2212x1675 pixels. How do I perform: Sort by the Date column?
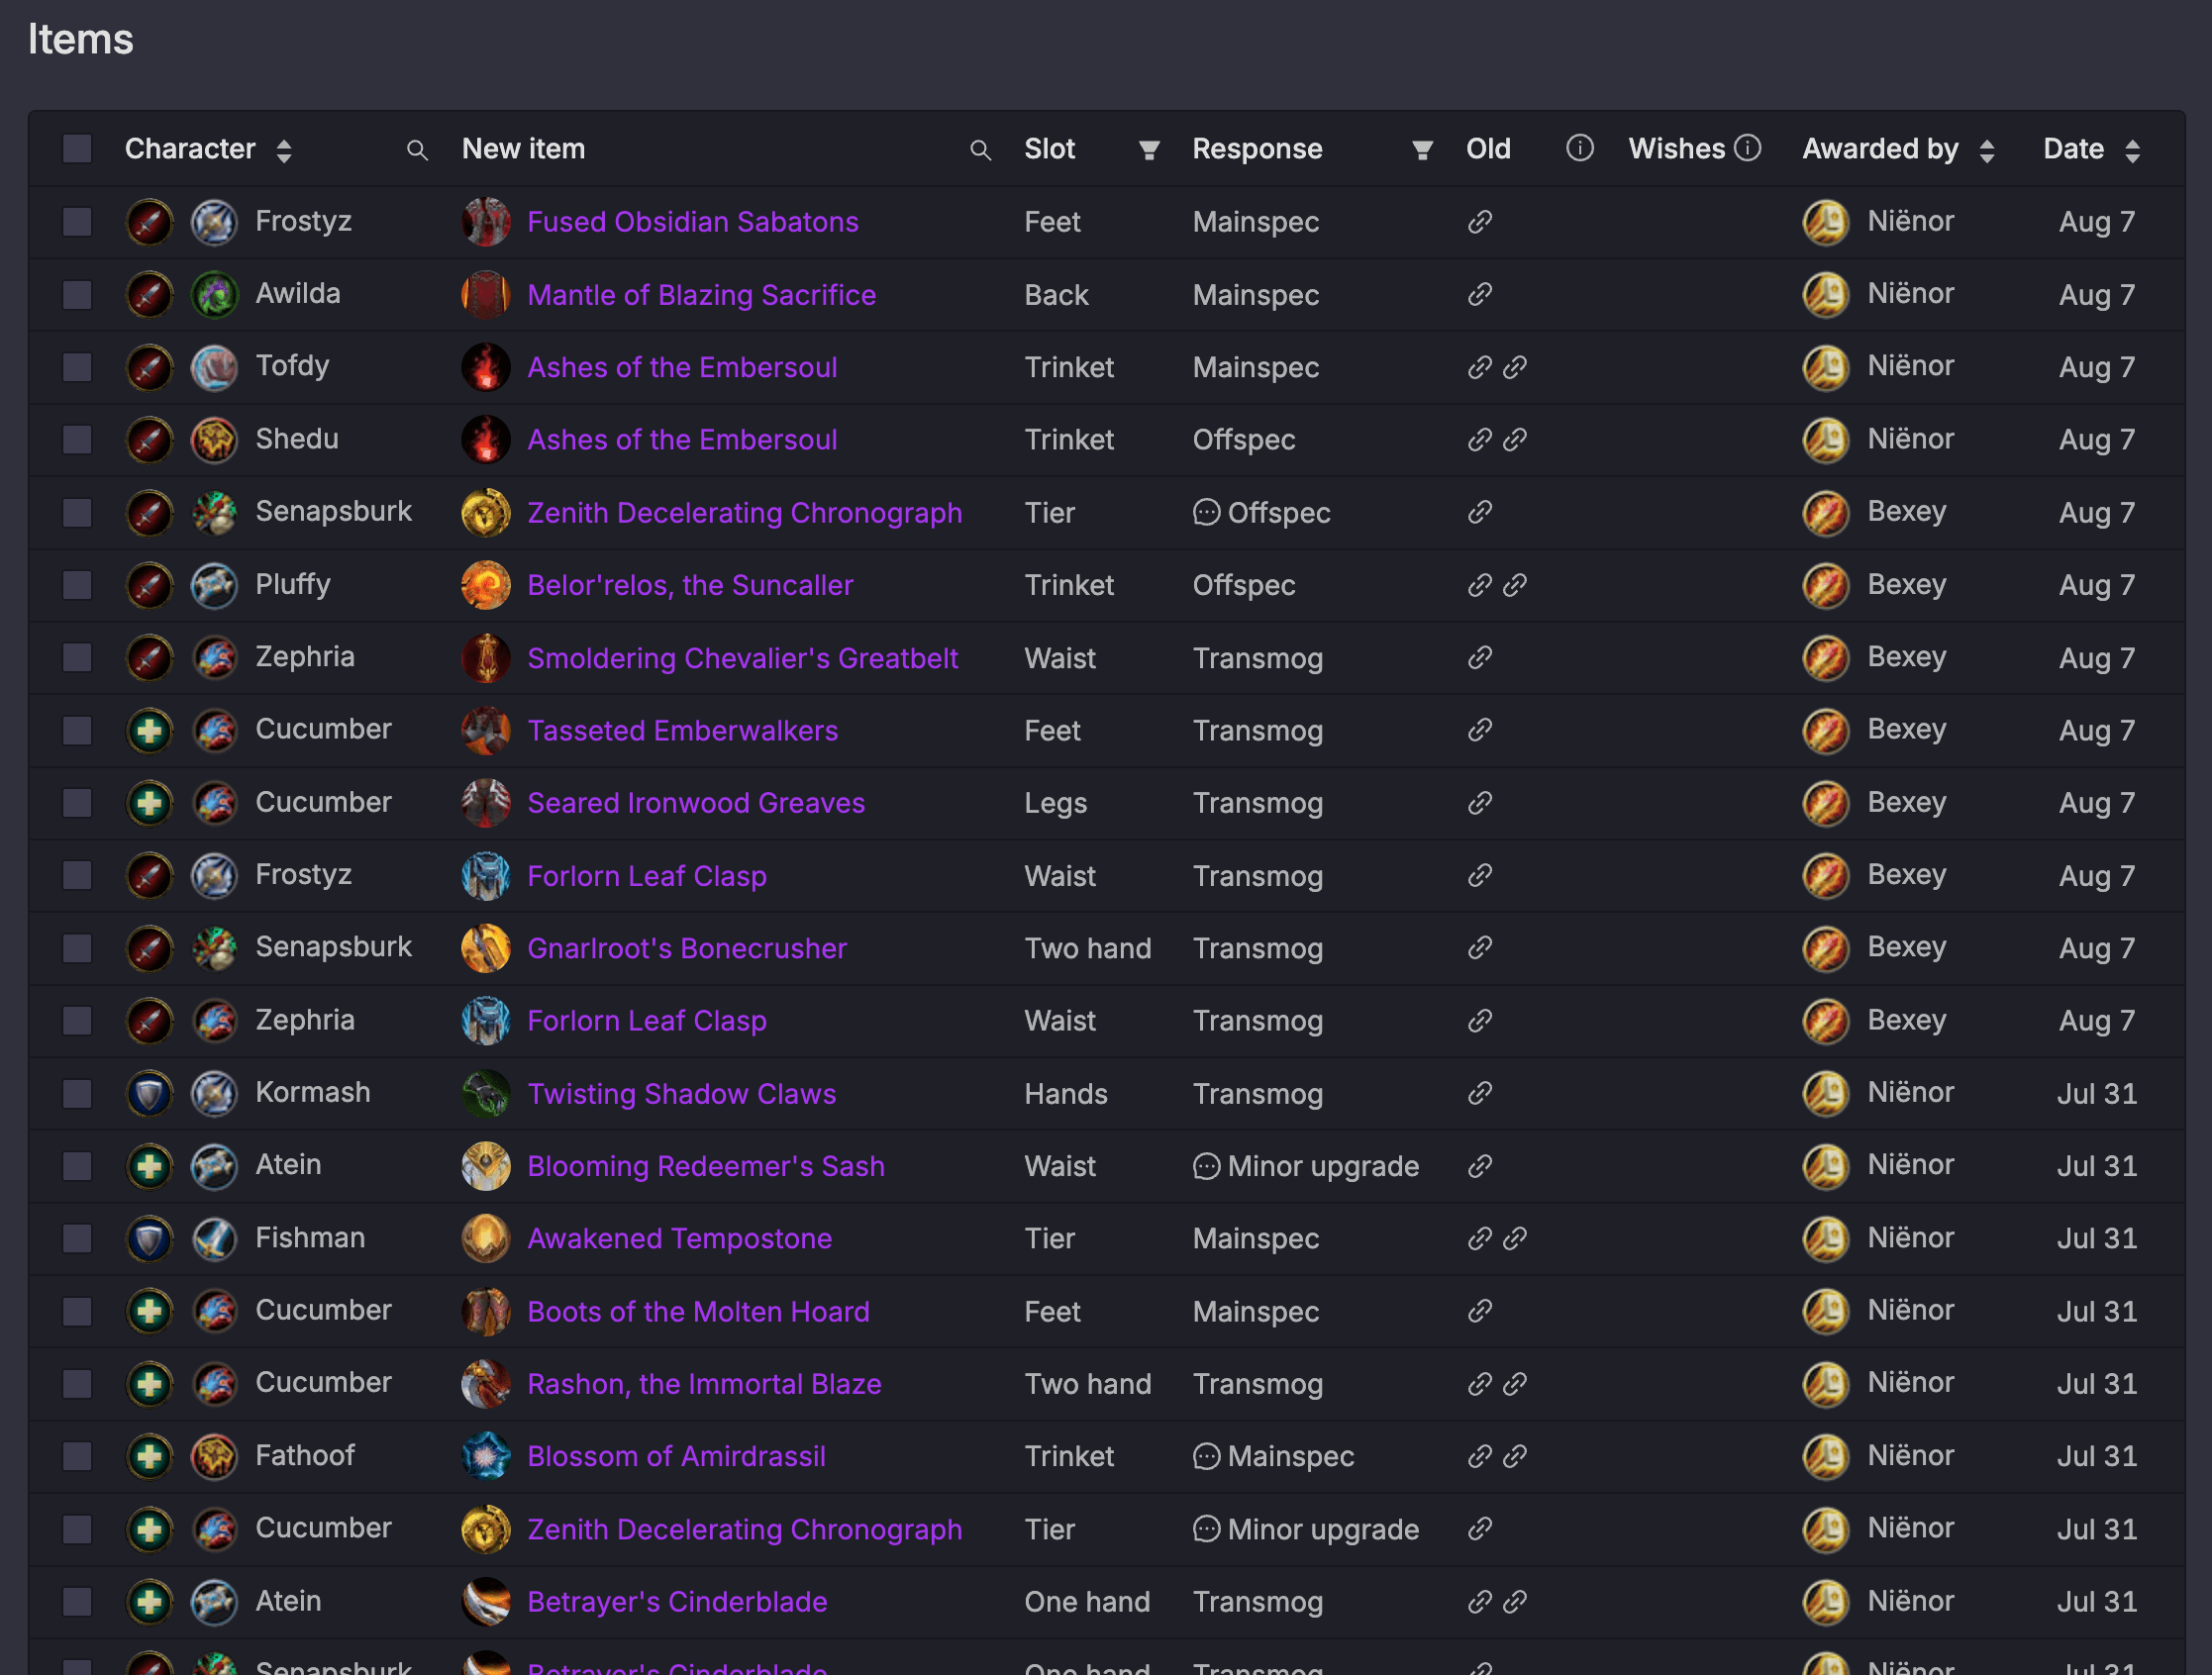pos(2132,150)
